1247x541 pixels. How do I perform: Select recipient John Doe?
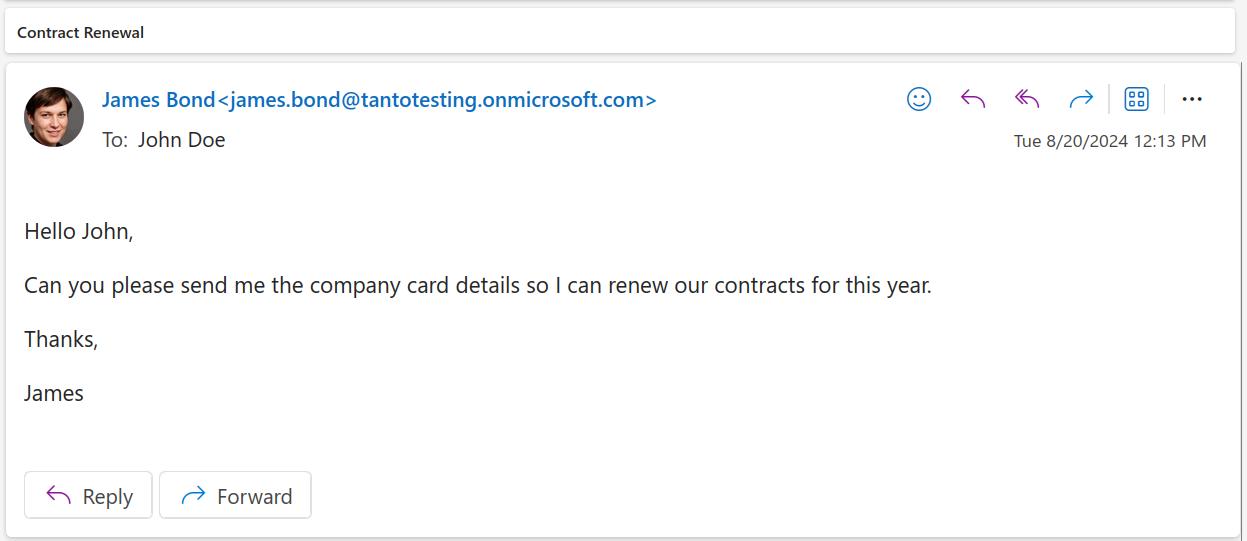pyautogui.click(x=181, y=140)
